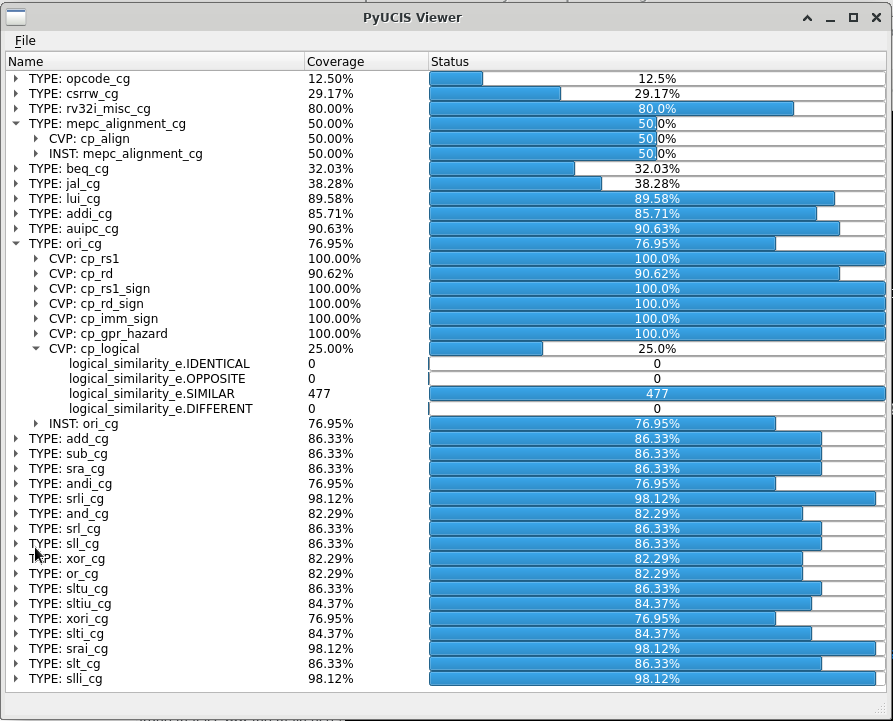Image resolution: width=893 pixels, height=721 pixels.
Task: Expand the INST: ori_cg instance
Action: 36,424
